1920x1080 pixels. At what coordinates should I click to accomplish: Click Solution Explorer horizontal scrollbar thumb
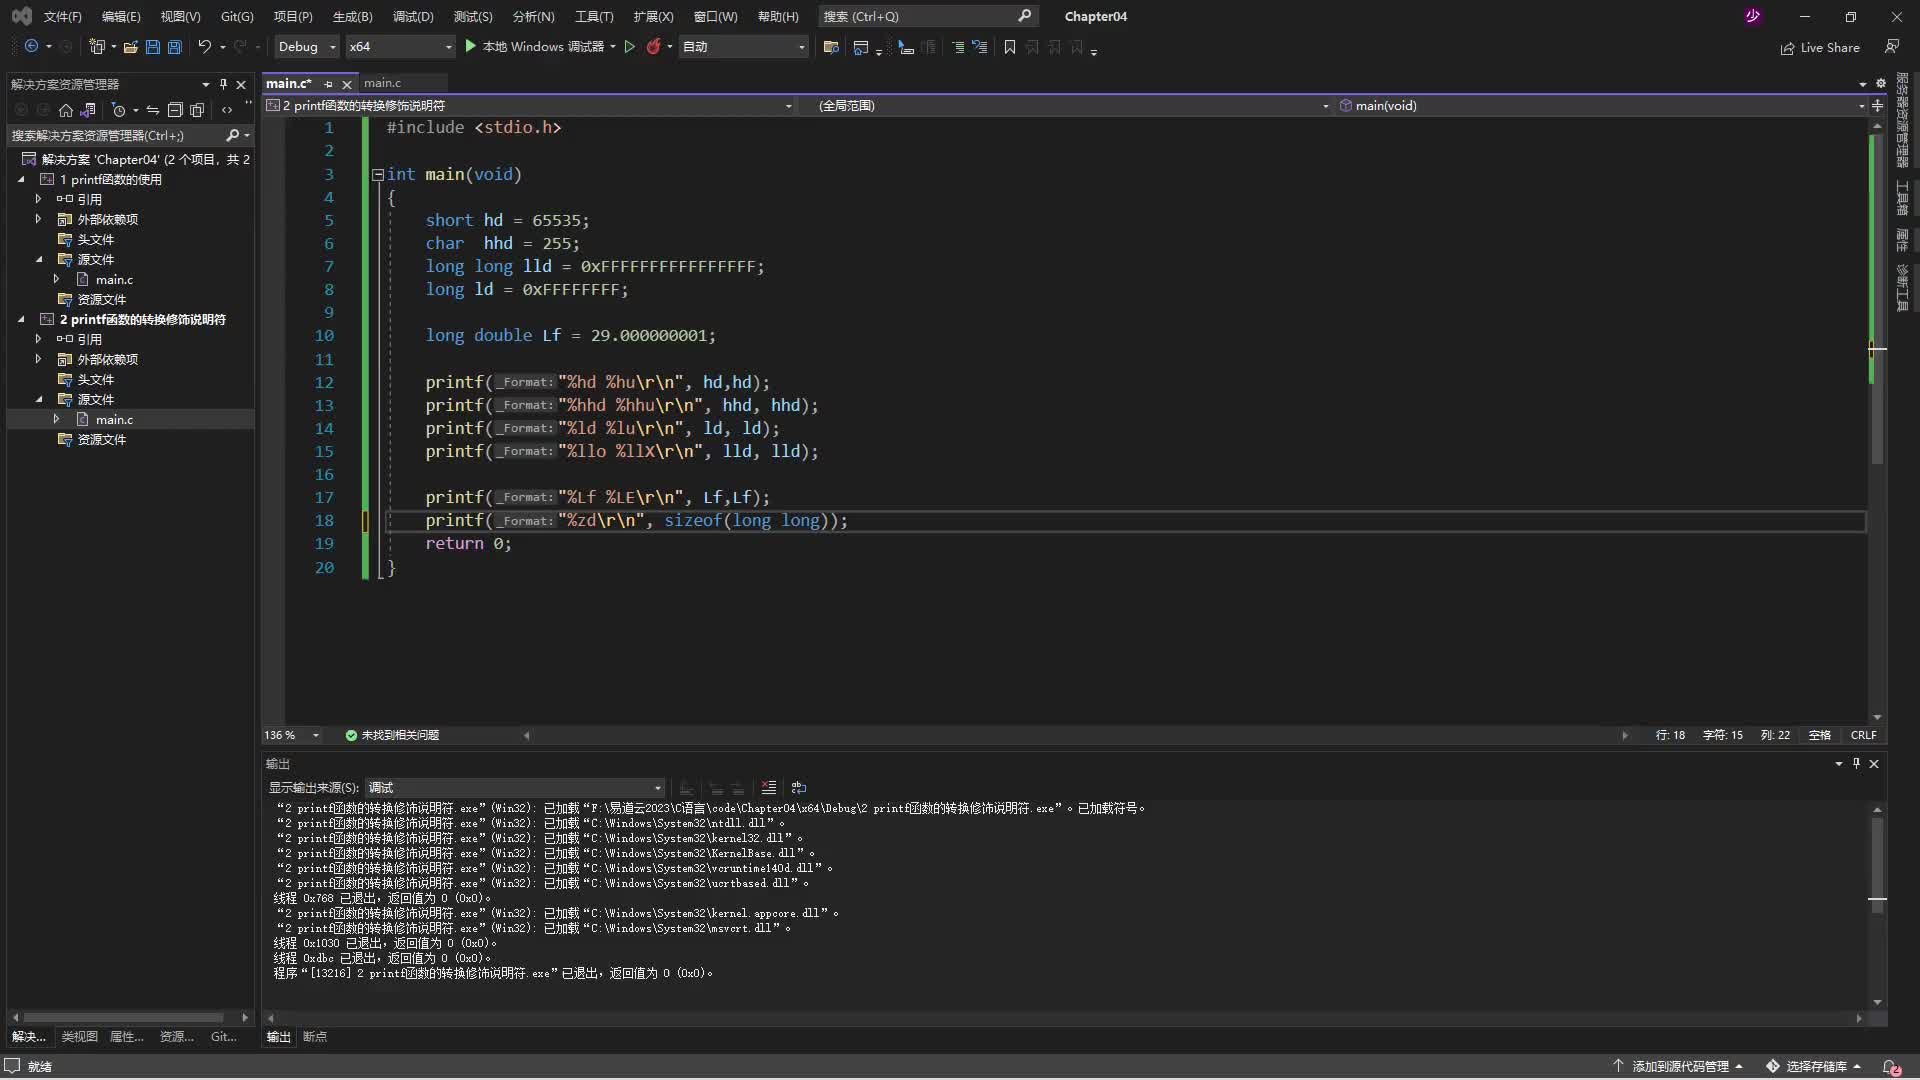point(122,1017)
